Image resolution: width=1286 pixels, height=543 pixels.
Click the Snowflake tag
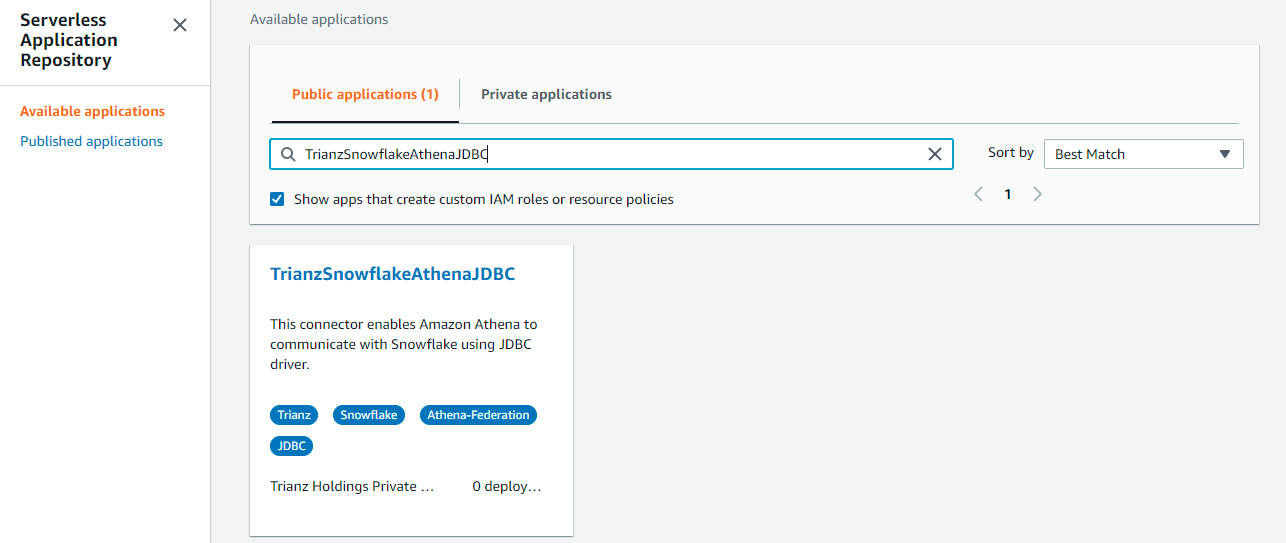coord(369,415)
